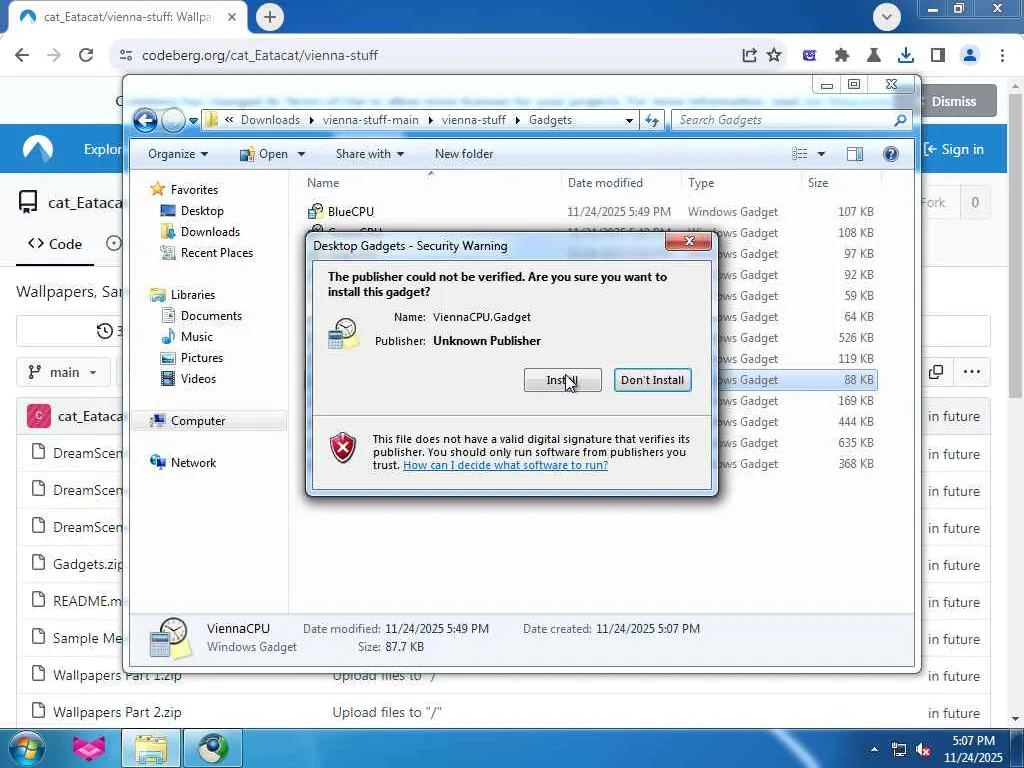
Task: Expand view options dropdown arrow
Action: (x=821, y=154)
